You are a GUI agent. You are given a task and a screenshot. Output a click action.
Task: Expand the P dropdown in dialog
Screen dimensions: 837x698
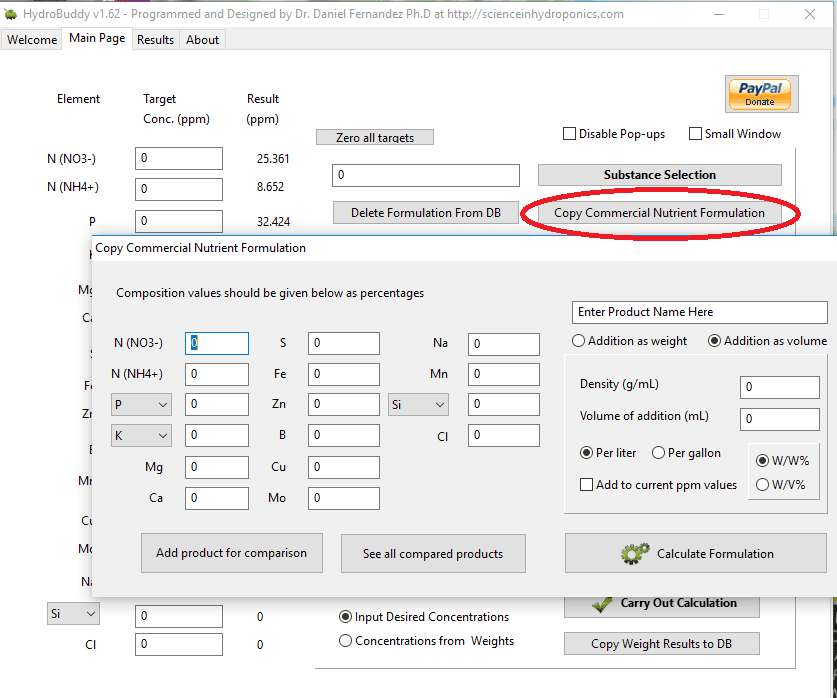pos(141,404)
